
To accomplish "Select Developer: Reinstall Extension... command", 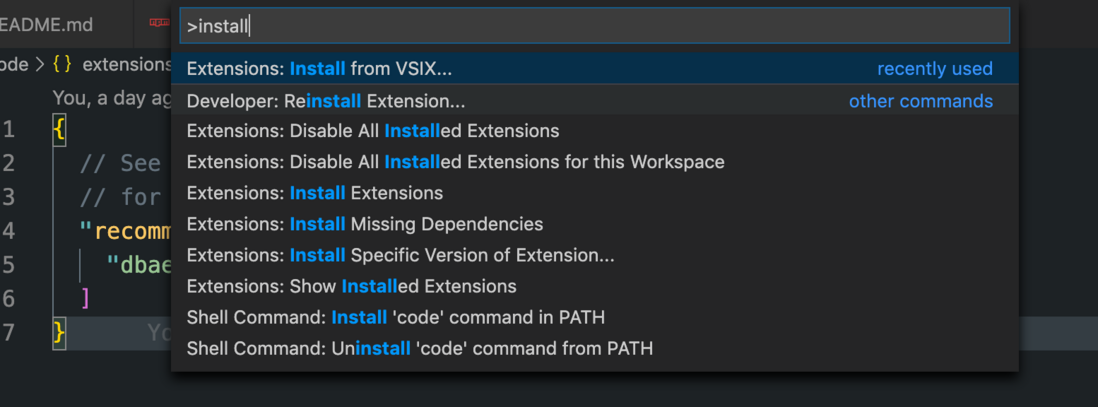I will pos(595,101).
